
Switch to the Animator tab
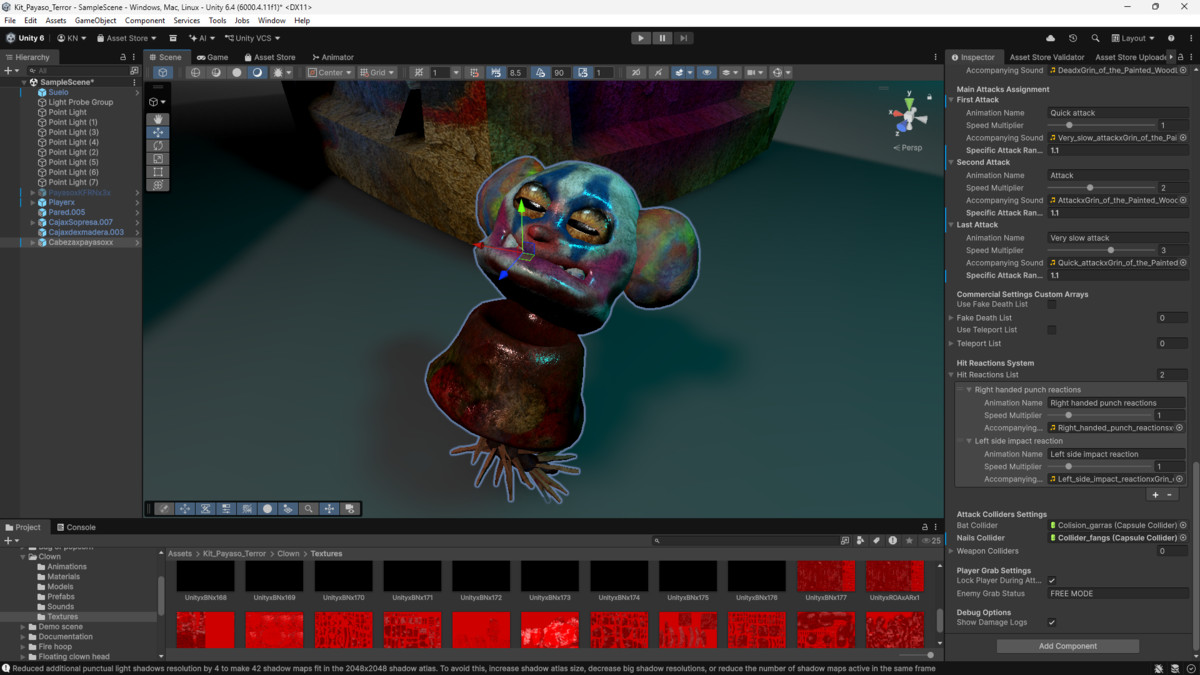[333, 57]
